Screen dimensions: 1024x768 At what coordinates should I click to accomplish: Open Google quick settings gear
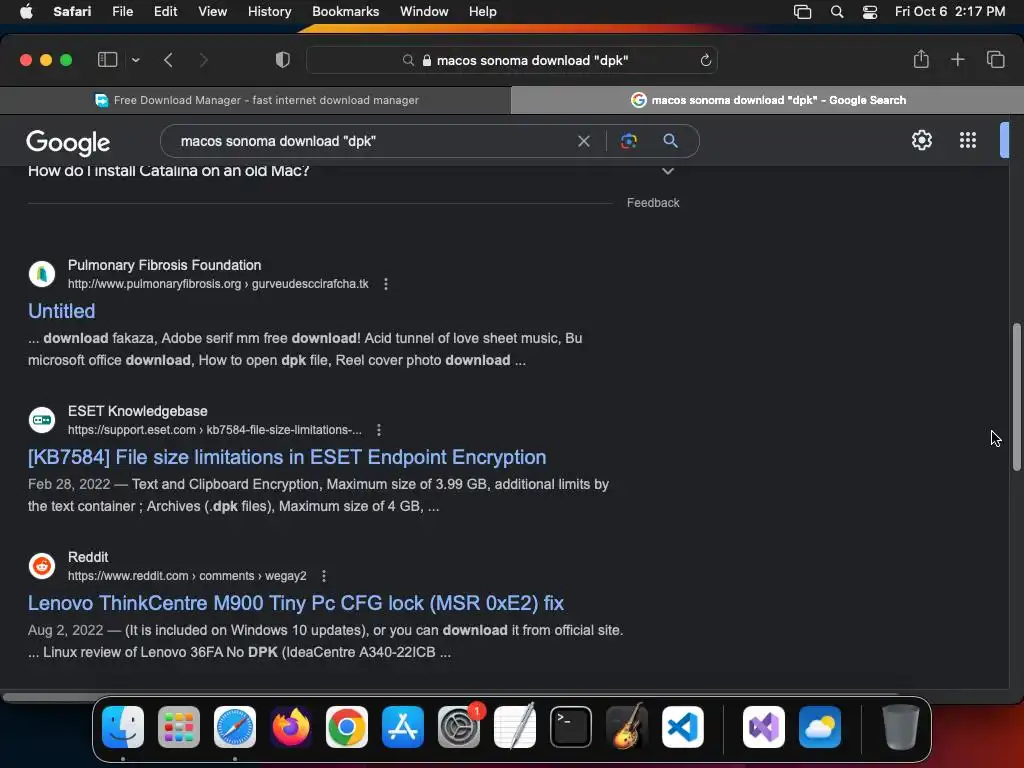[x=921, y=140]
